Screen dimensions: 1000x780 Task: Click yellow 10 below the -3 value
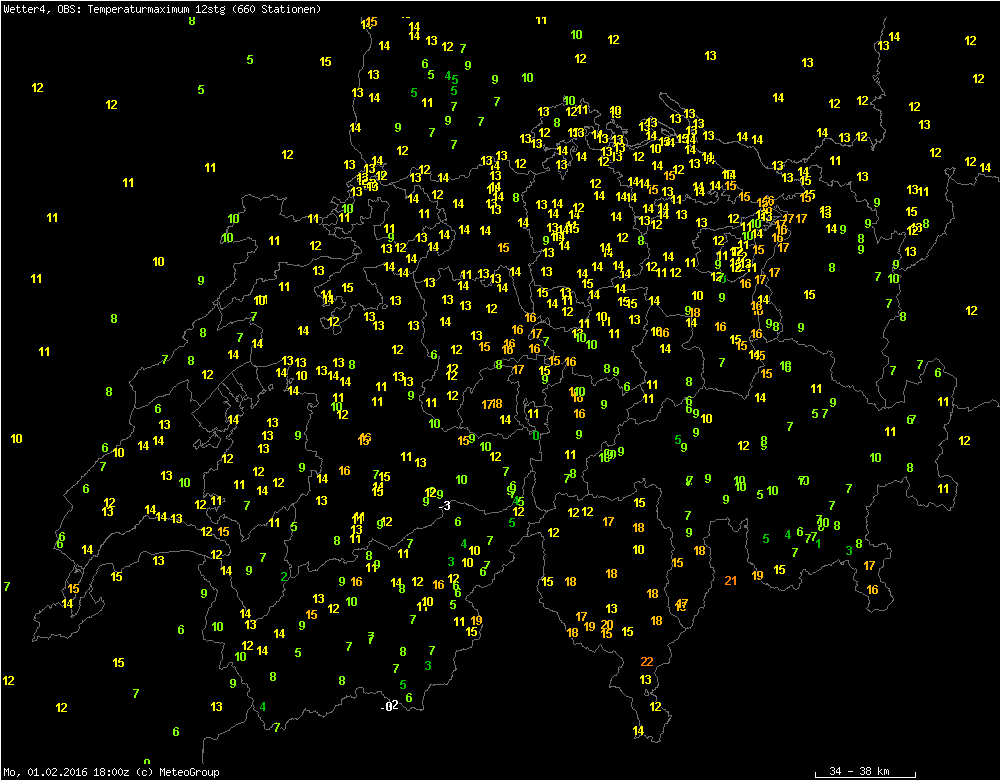(x=474, y=550)
